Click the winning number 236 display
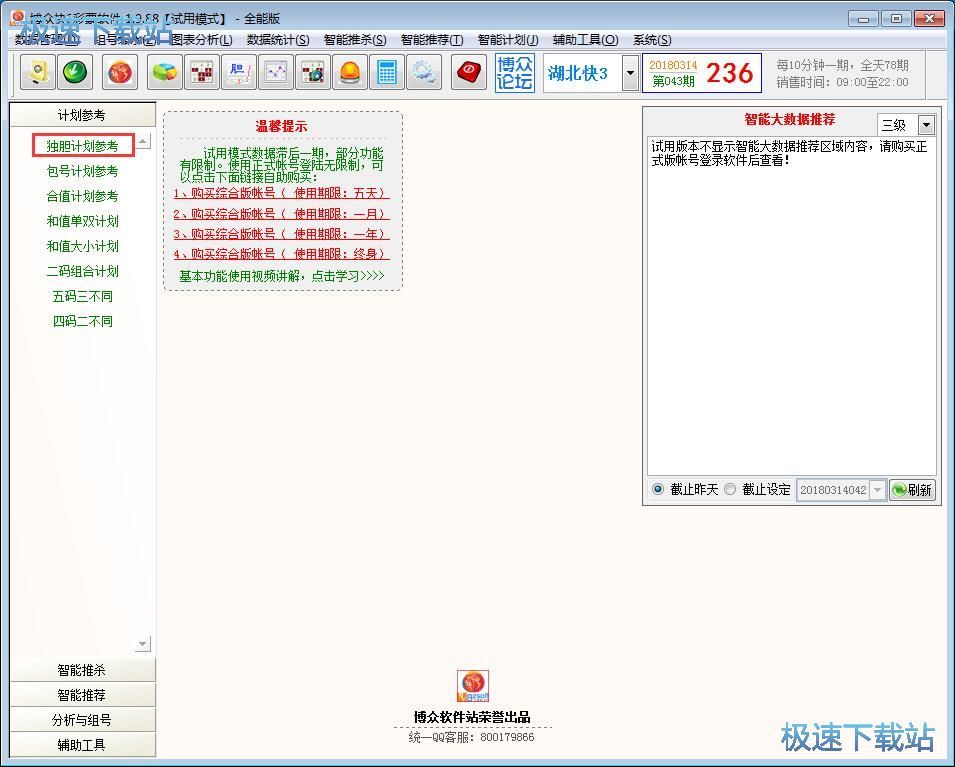This screenshot has height=767, width=955. (730, 73)
